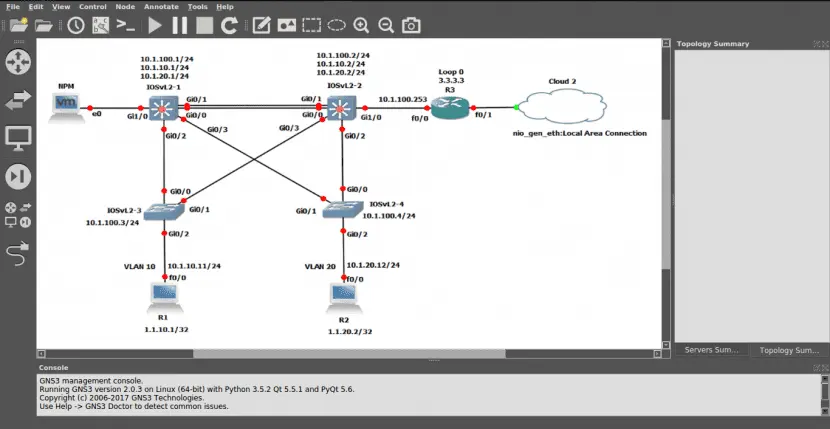Open console to all devices

click(125, 24)
